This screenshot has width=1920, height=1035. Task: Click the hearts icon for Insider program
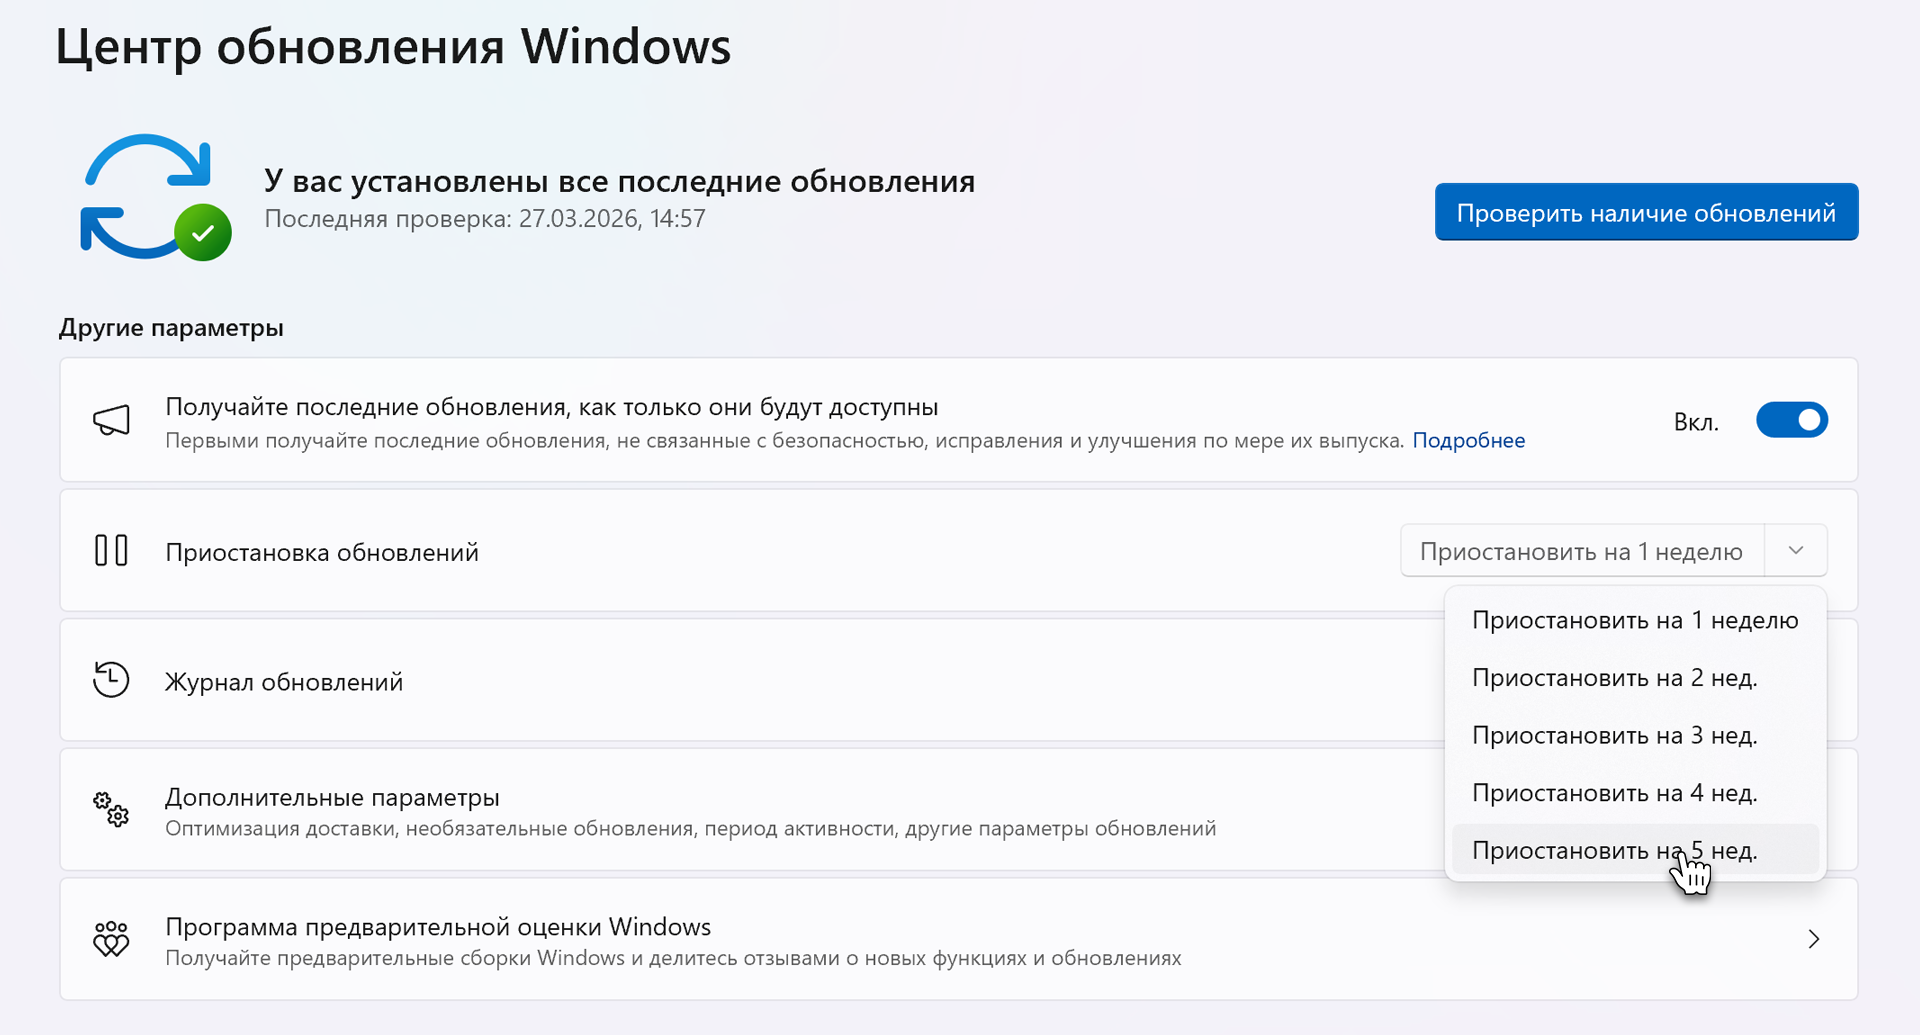pyautogui.click(x=111, y=939)
